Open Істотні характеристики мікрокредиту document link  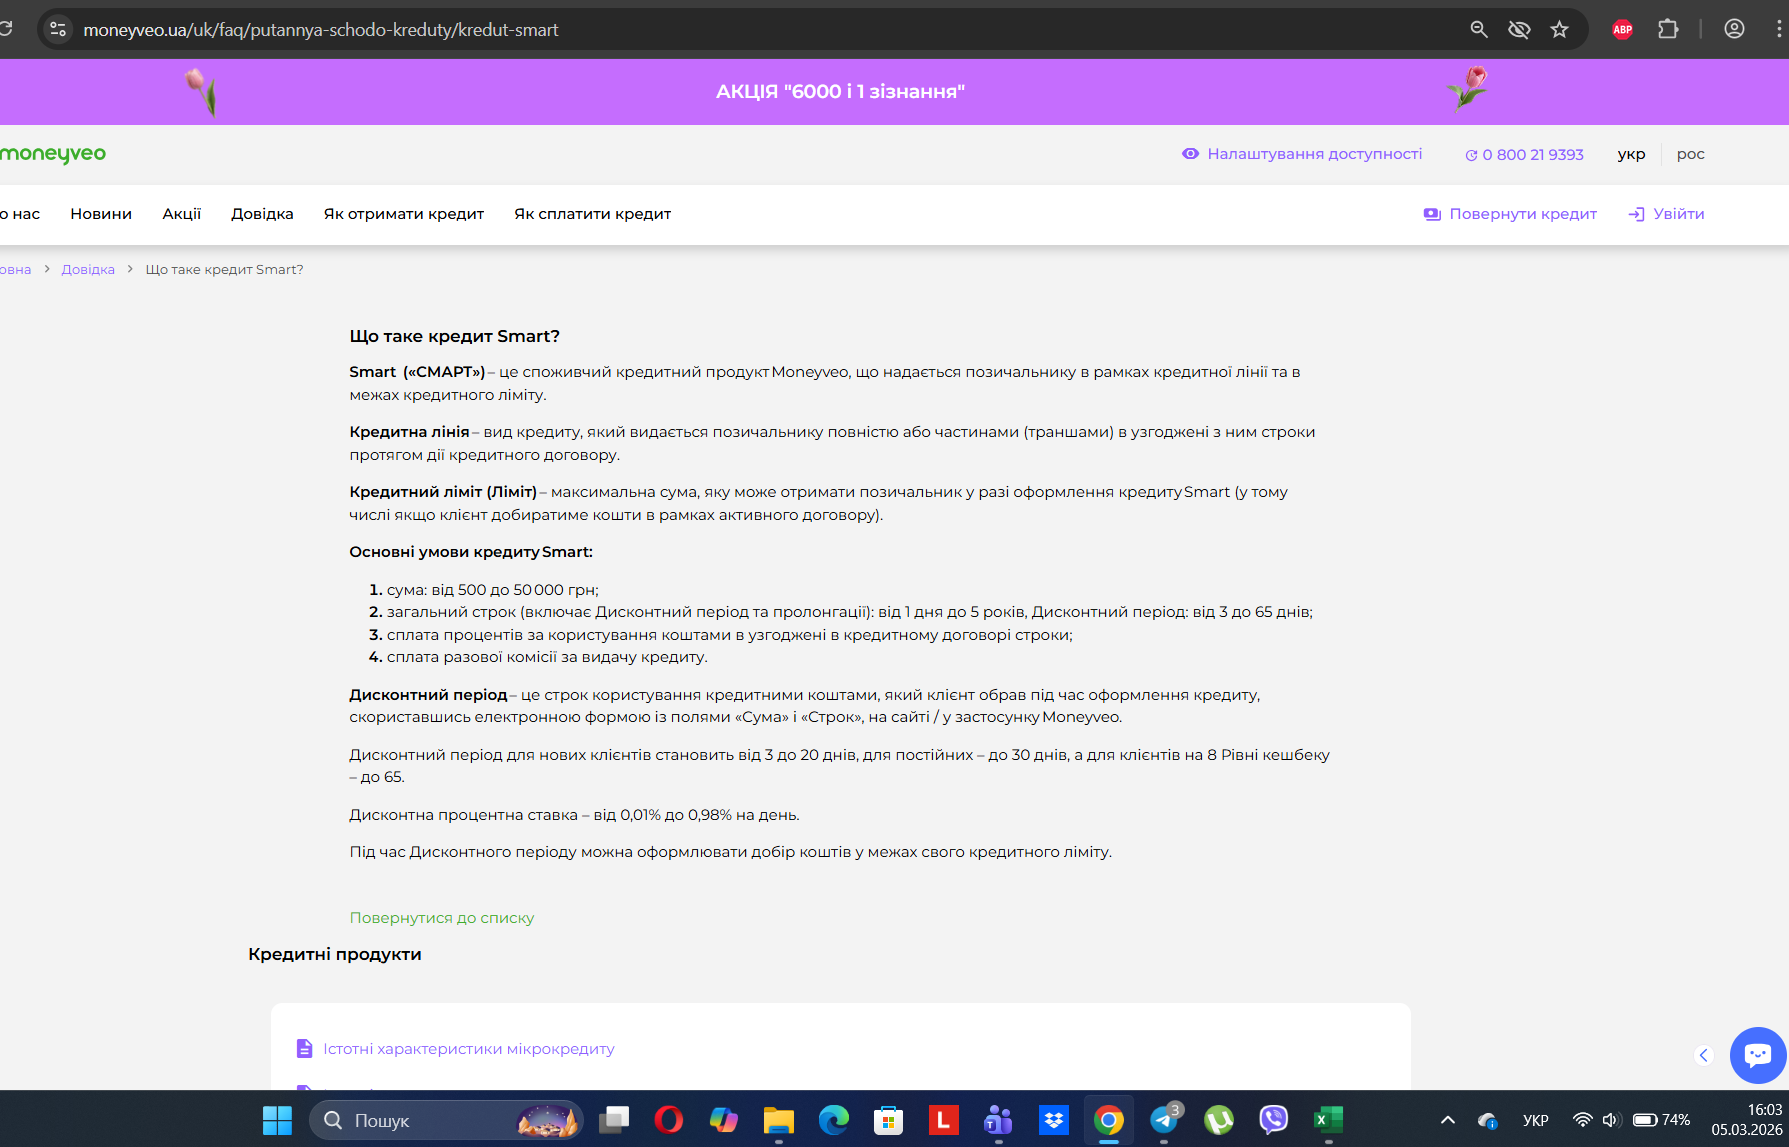456,1049
